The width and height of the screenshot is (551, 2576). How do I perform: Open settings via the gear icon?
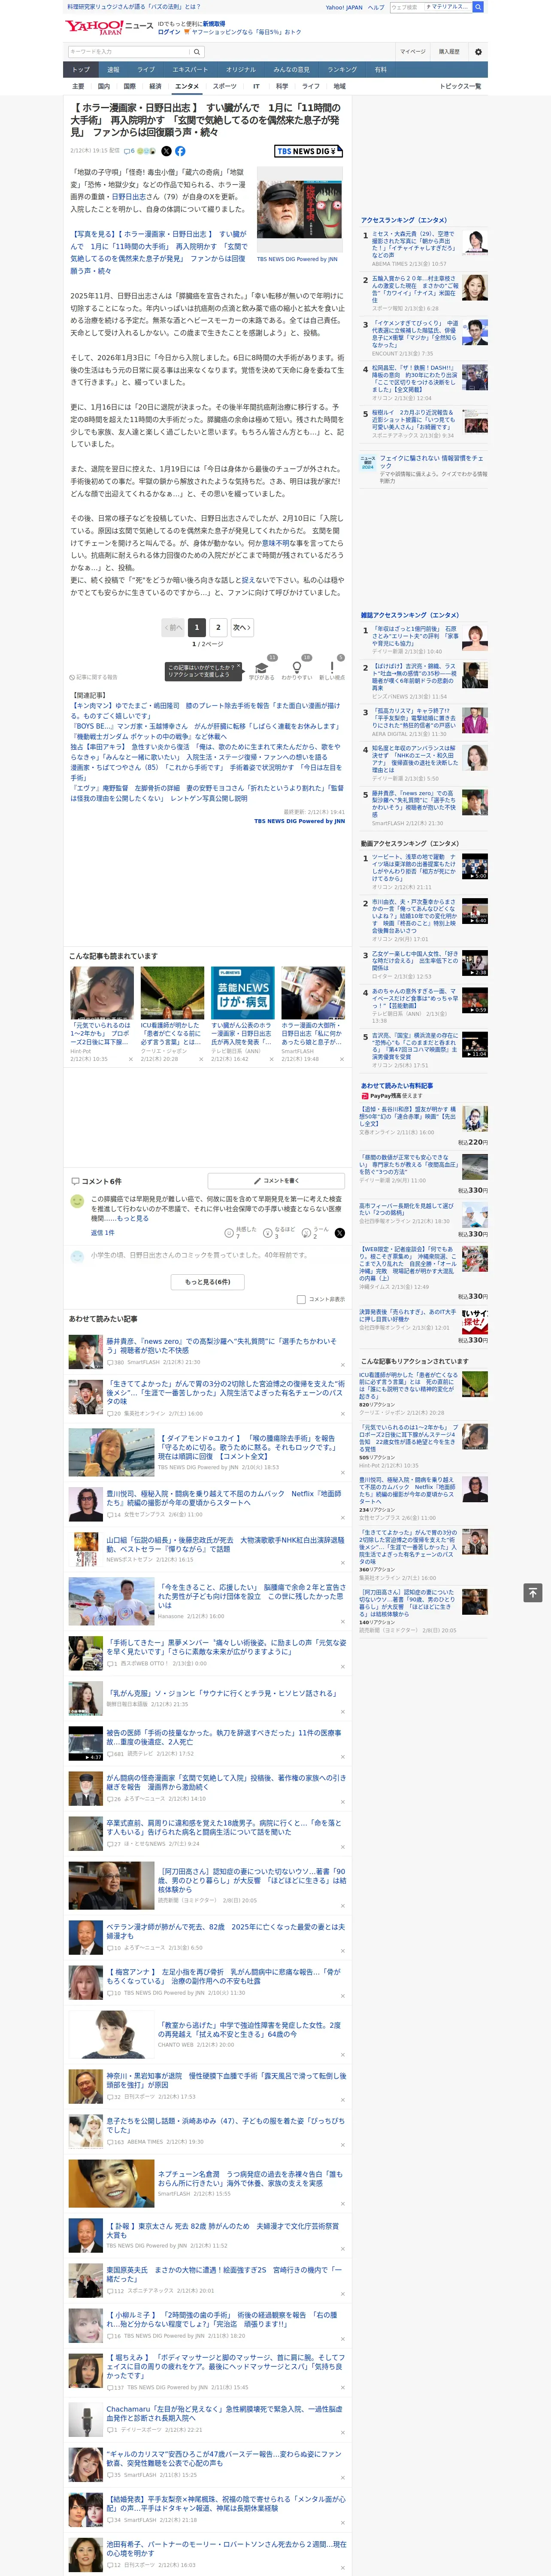click(x=478, y=51)
